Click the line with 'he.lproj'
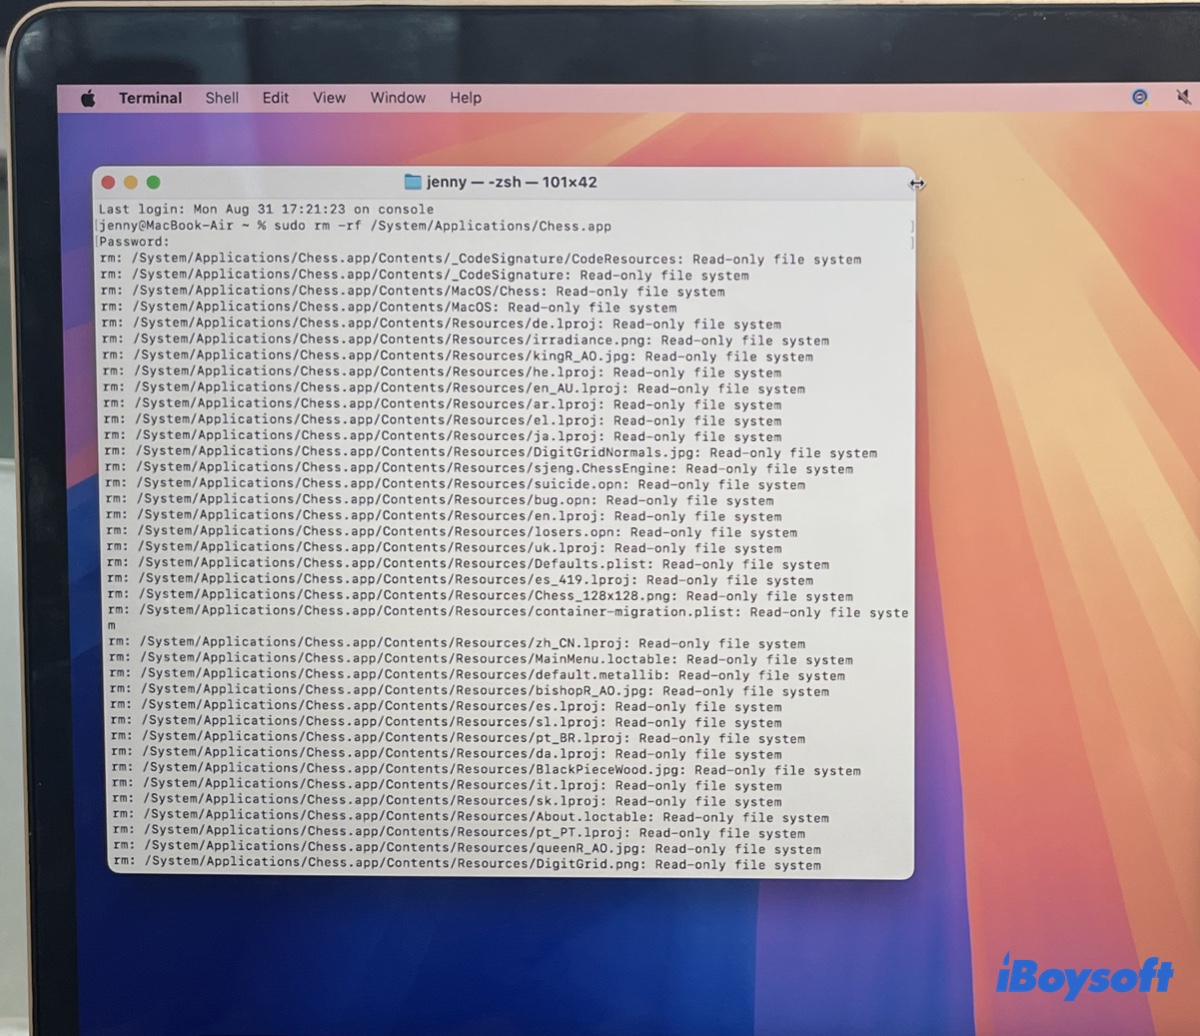 (442, 372)
